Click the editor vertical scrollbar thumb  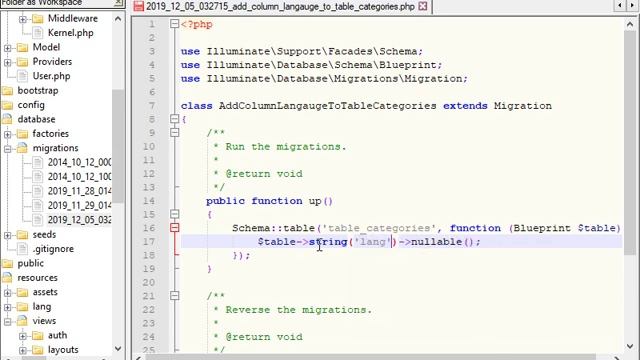point(630,142)
